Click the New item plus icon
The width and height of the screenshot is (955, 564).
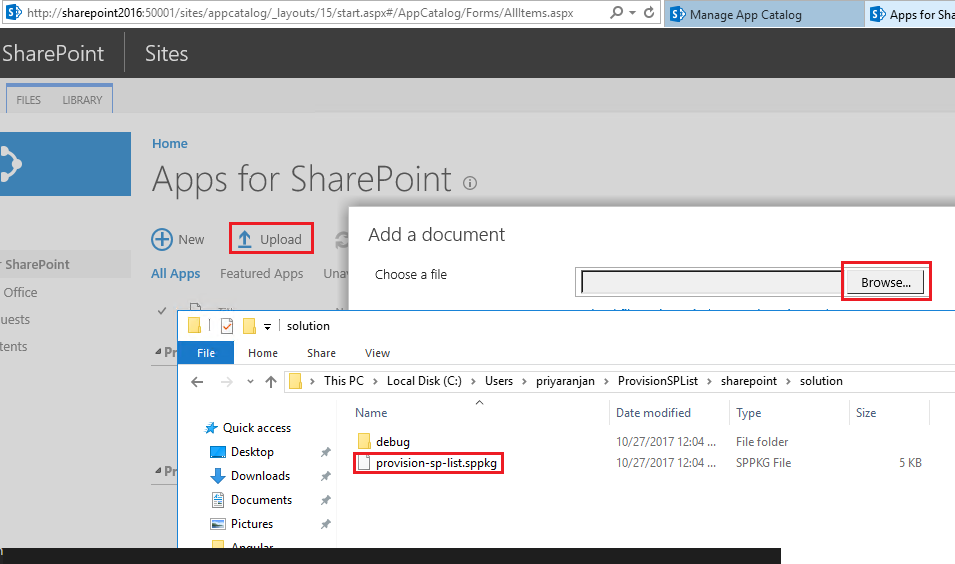point(162,239)
